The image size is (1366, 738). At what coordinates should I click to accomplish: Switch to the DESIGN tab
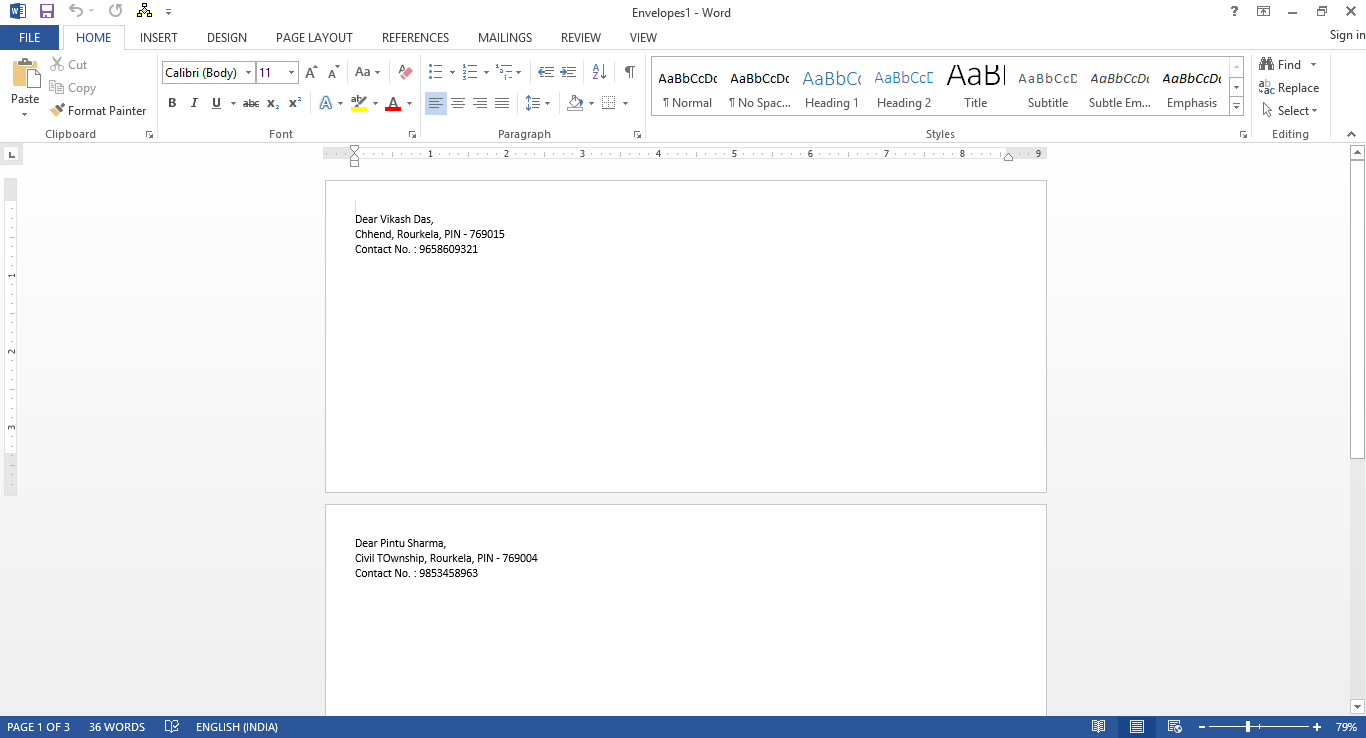point(227,38)
